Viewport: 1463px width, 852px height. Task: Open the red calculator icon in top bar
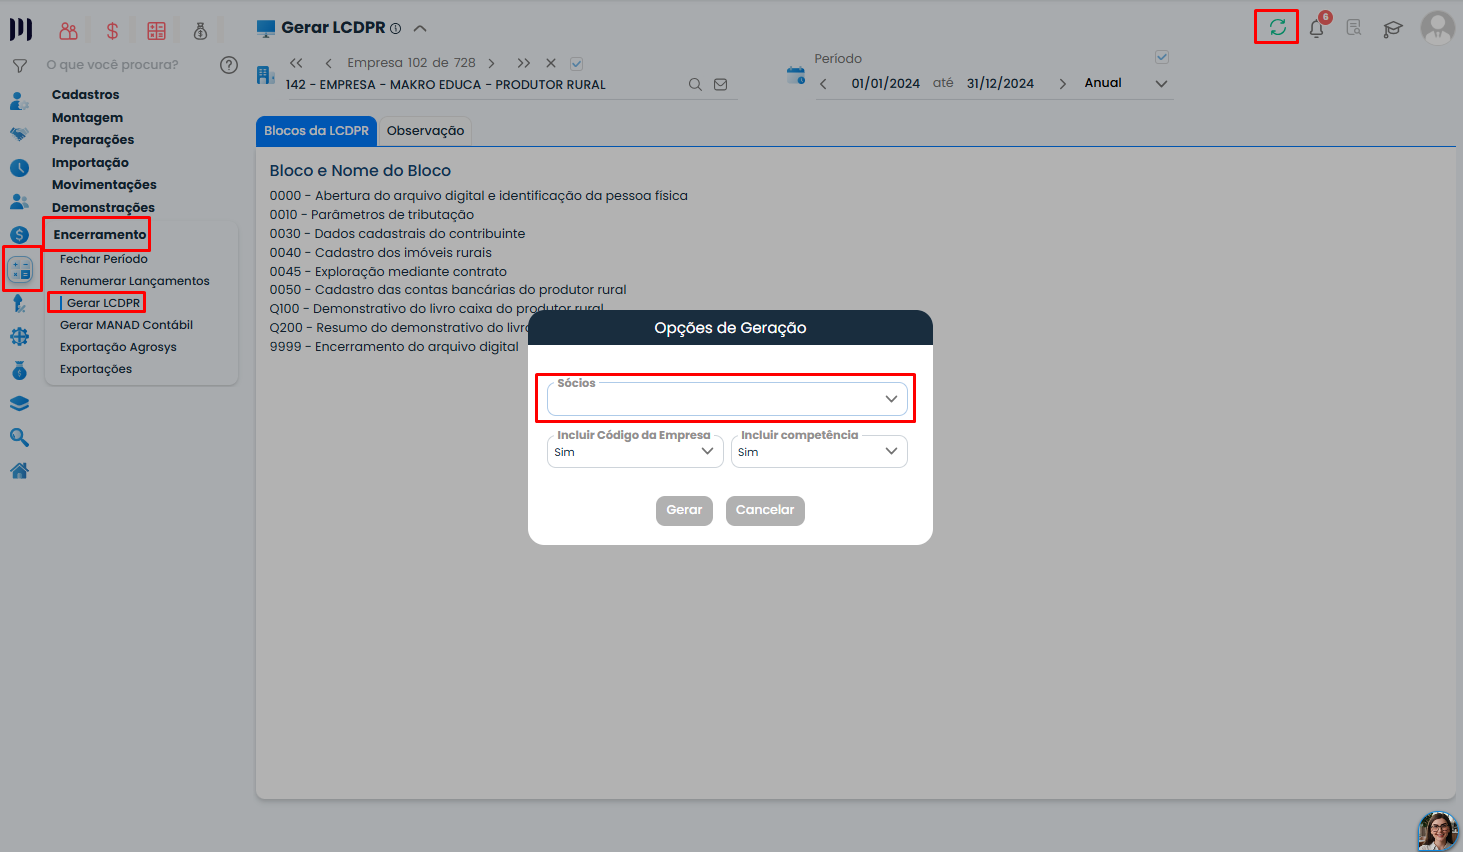point(157,31)
